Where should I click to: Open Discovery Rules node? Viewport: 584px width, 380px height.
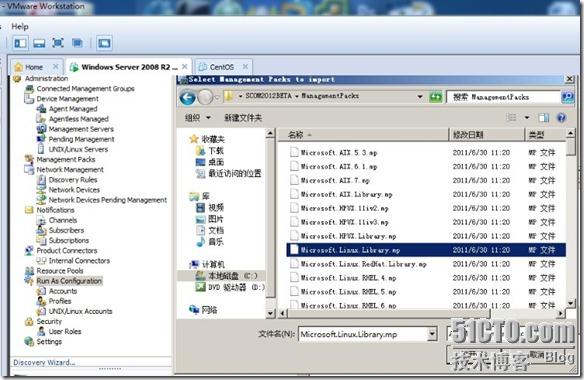point(73,180)
